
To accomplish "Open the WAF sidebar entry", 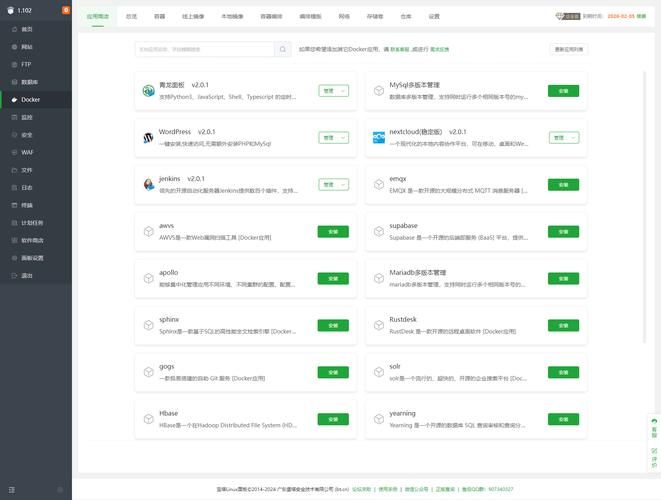I will [35, 152].
